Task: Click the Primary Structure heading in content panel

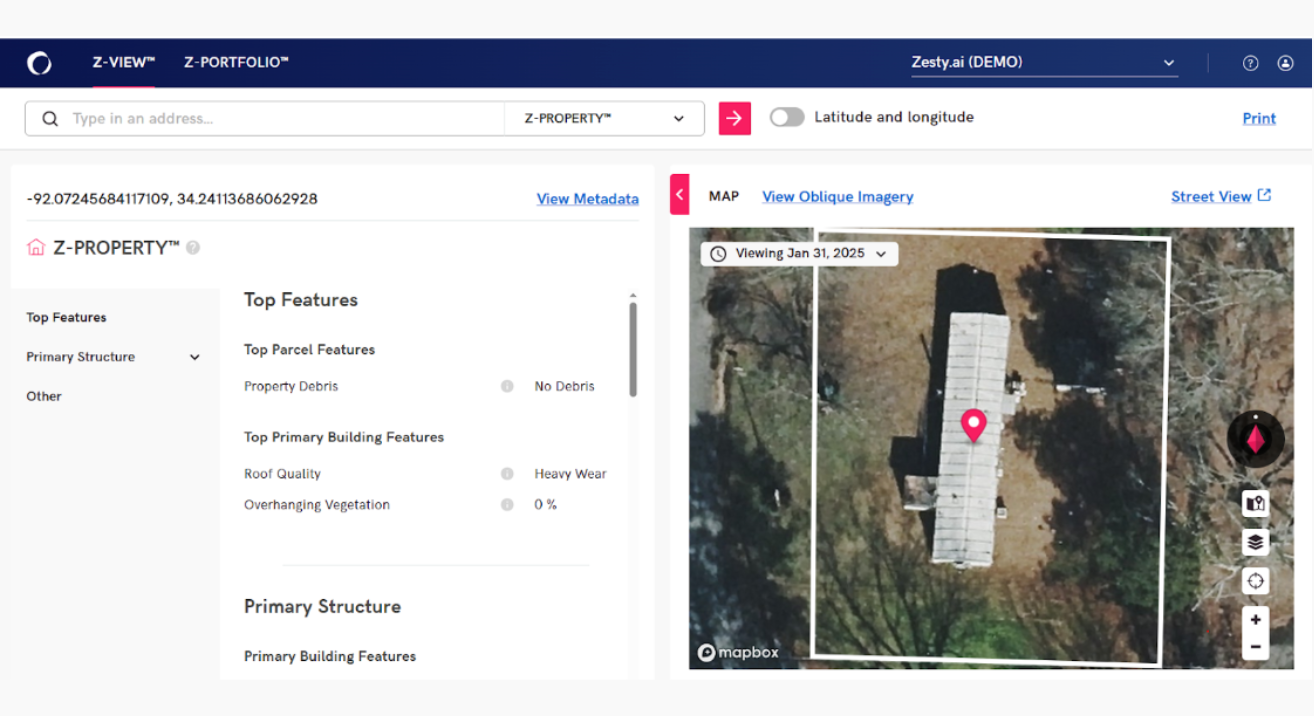Action: [x=322, y=606]
